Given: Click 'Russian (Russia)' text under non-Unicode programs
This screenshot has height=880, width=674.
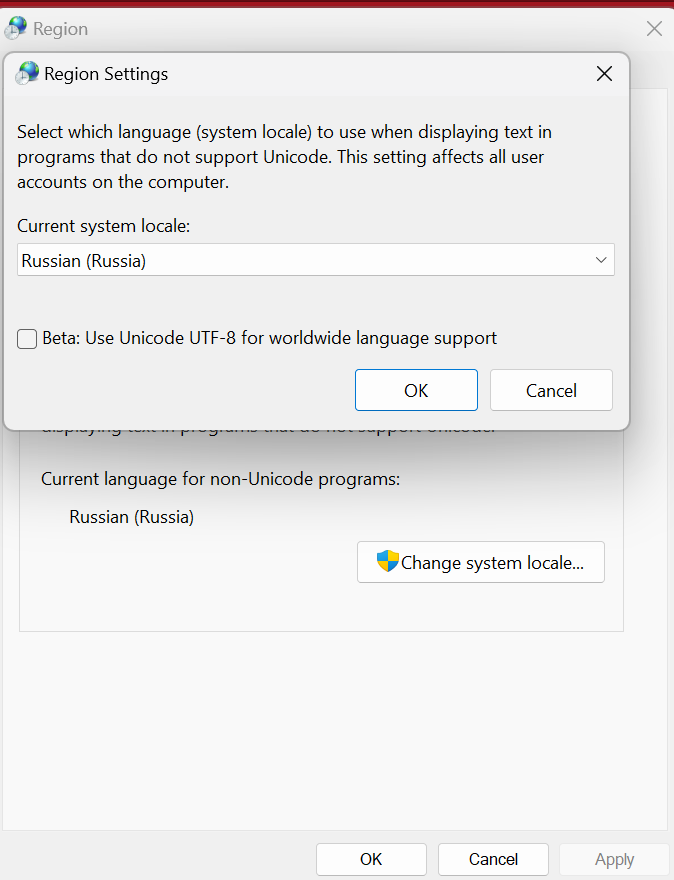Looking at the screenshot, I should [x=131, y=517].
